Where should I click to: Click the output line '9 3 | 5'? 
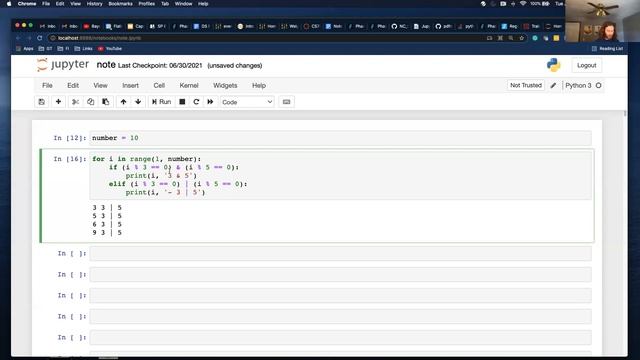pyautogui.click(x=107, y=233)
